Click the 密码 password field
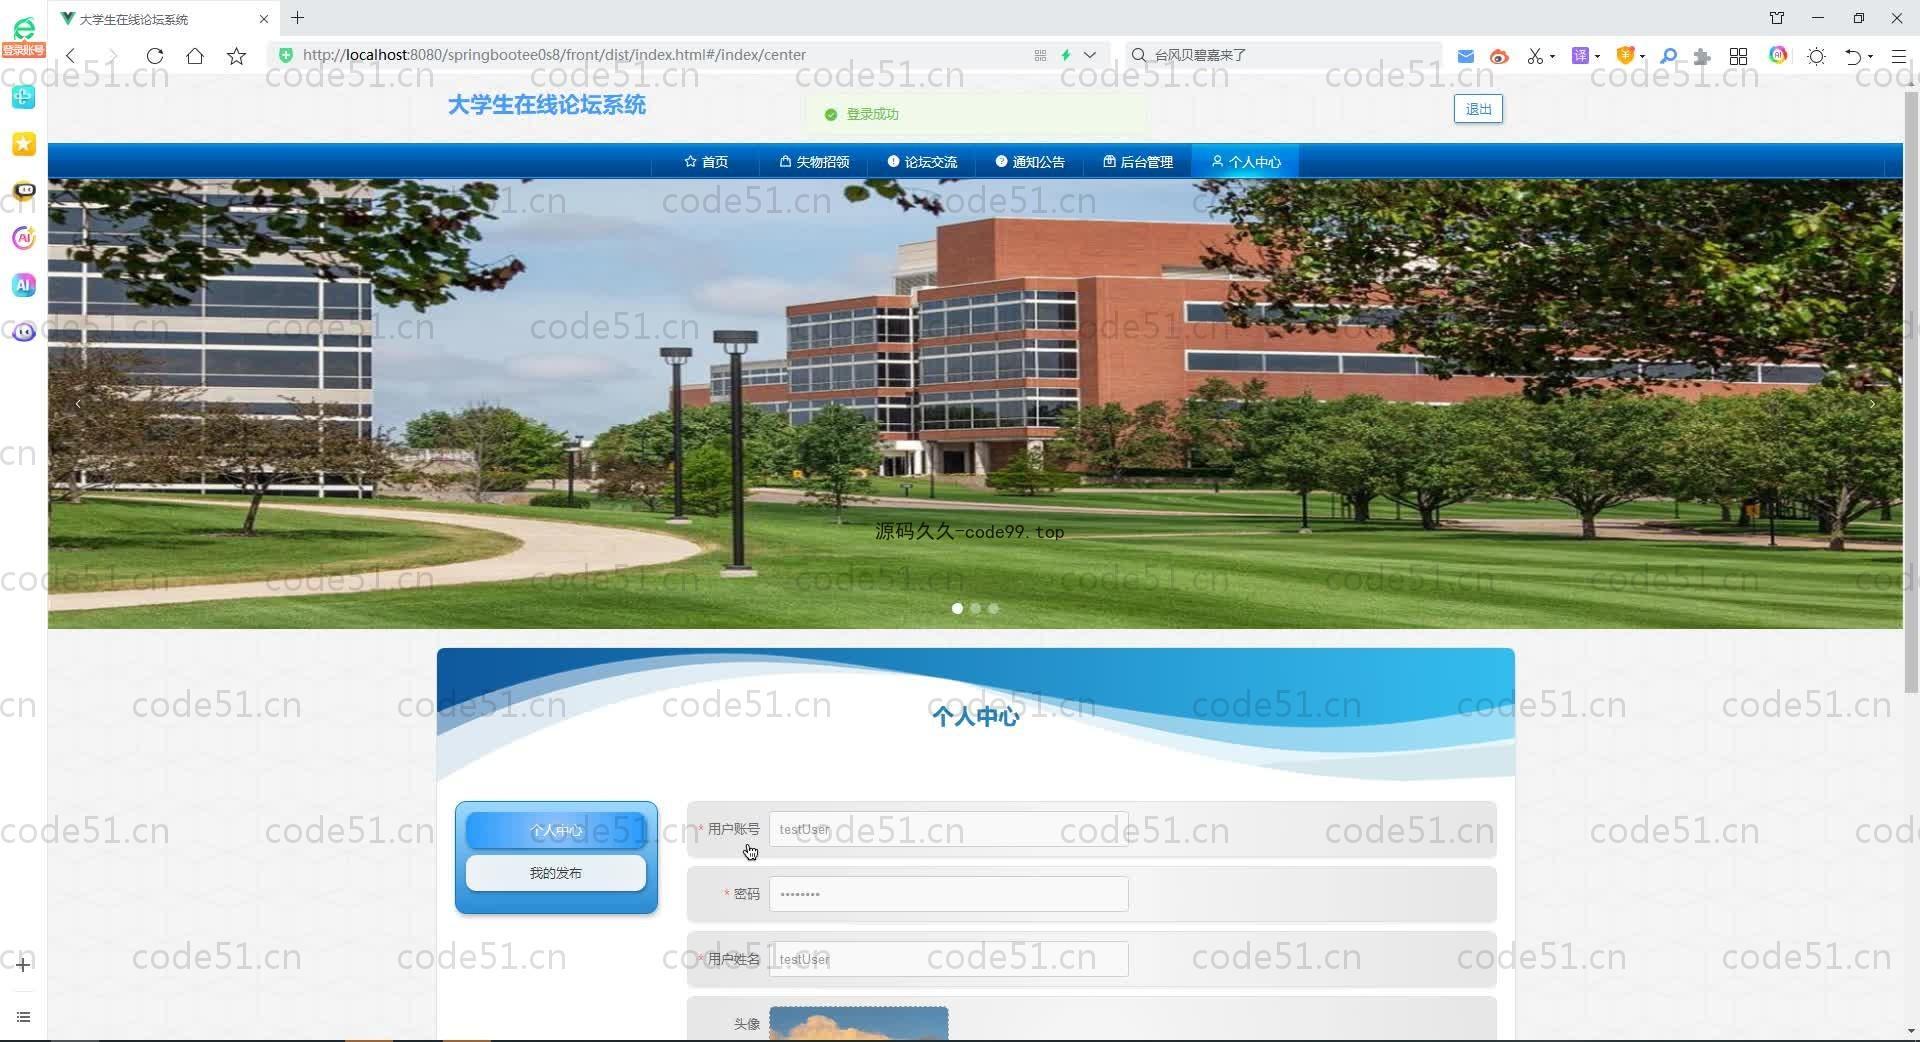This screenshot has width=1920, height=1042. (x=948, y=894)
